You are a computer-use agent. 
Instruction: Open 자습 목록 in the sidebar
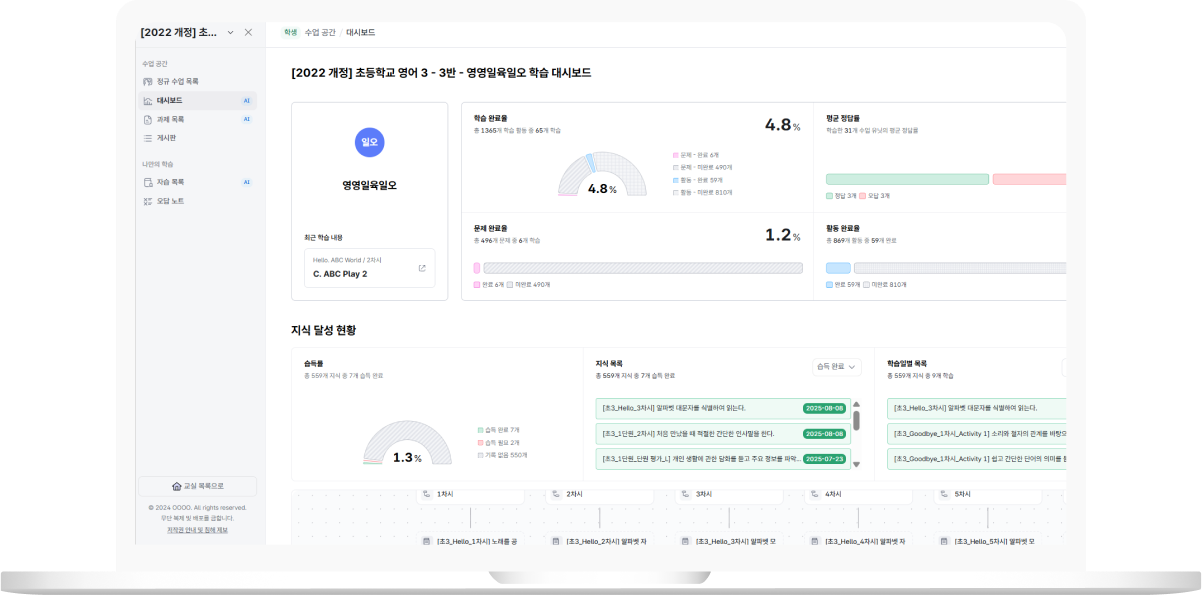[x=170, y=182]
